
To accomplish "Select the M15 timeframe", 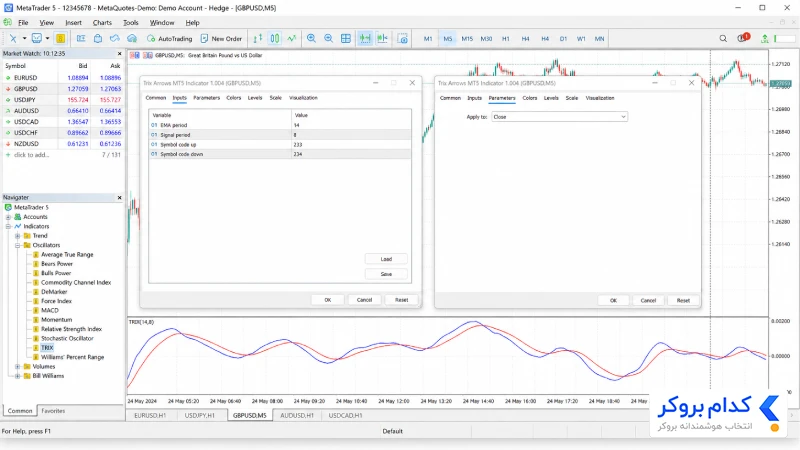I will (x=467, y=39).
